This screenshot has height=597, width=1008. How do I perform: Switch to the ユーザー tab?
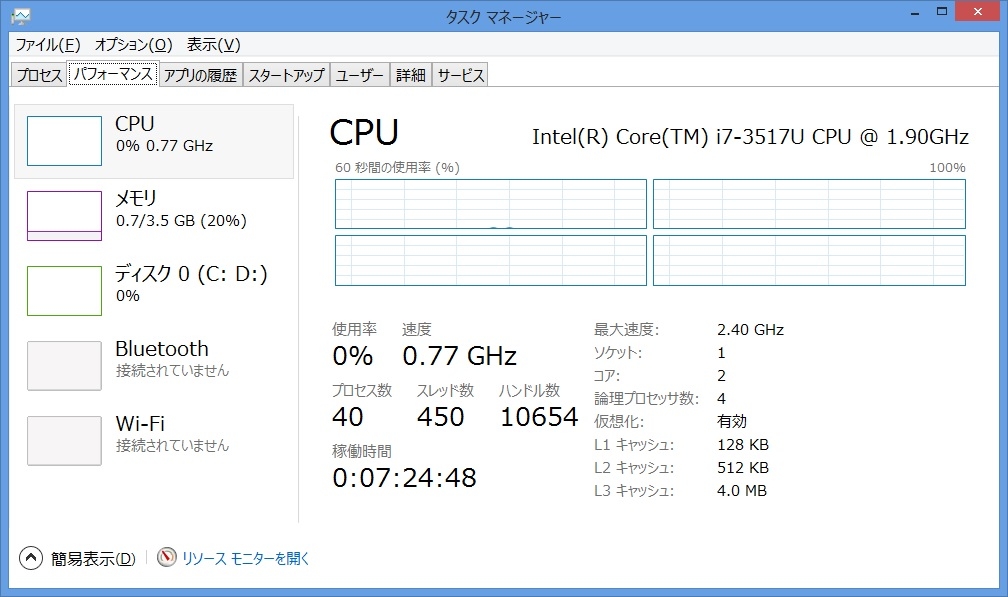click(x=360, y=75)
